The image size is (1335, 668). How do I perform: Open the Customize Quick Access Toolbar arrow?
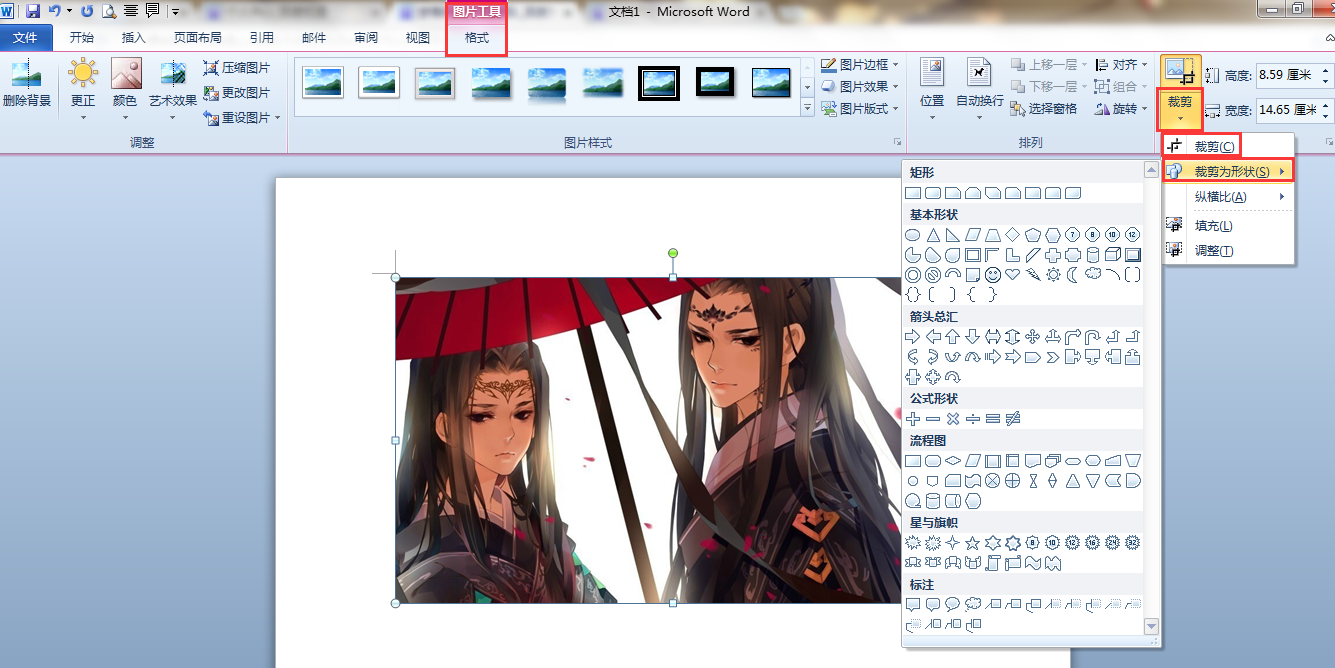[175, 12]
